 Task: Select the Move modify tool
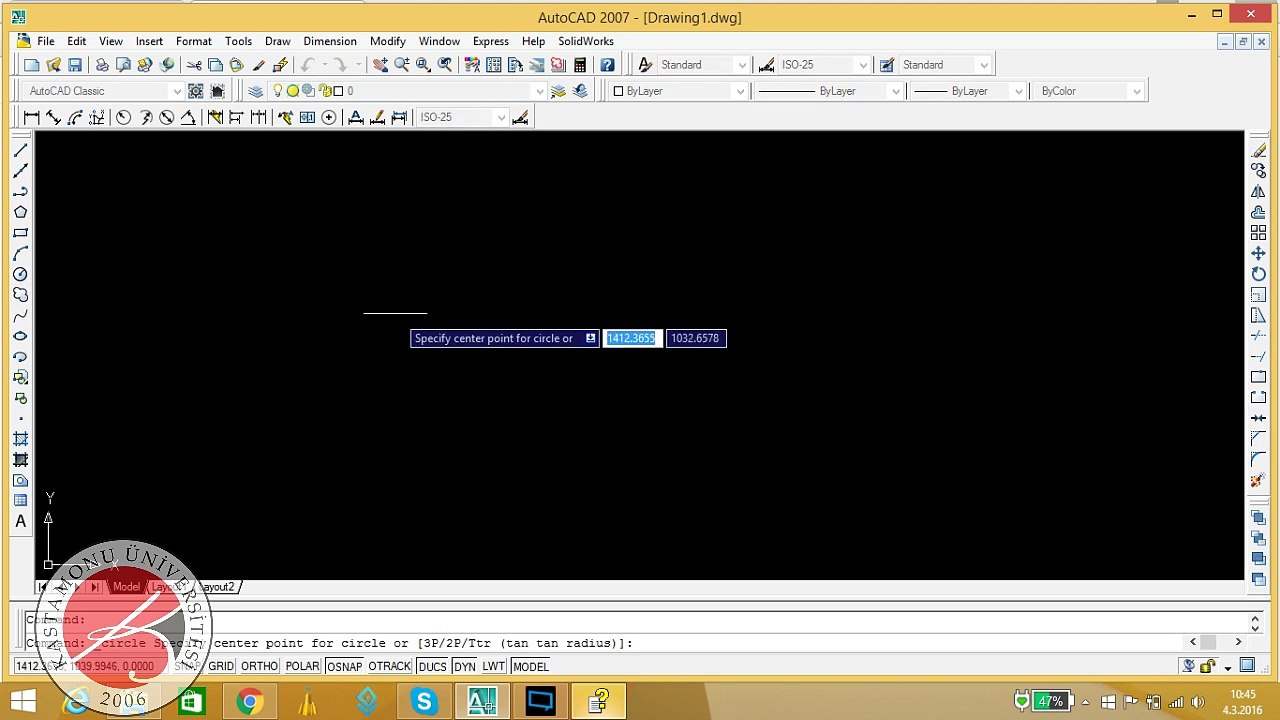[1258, 253]
